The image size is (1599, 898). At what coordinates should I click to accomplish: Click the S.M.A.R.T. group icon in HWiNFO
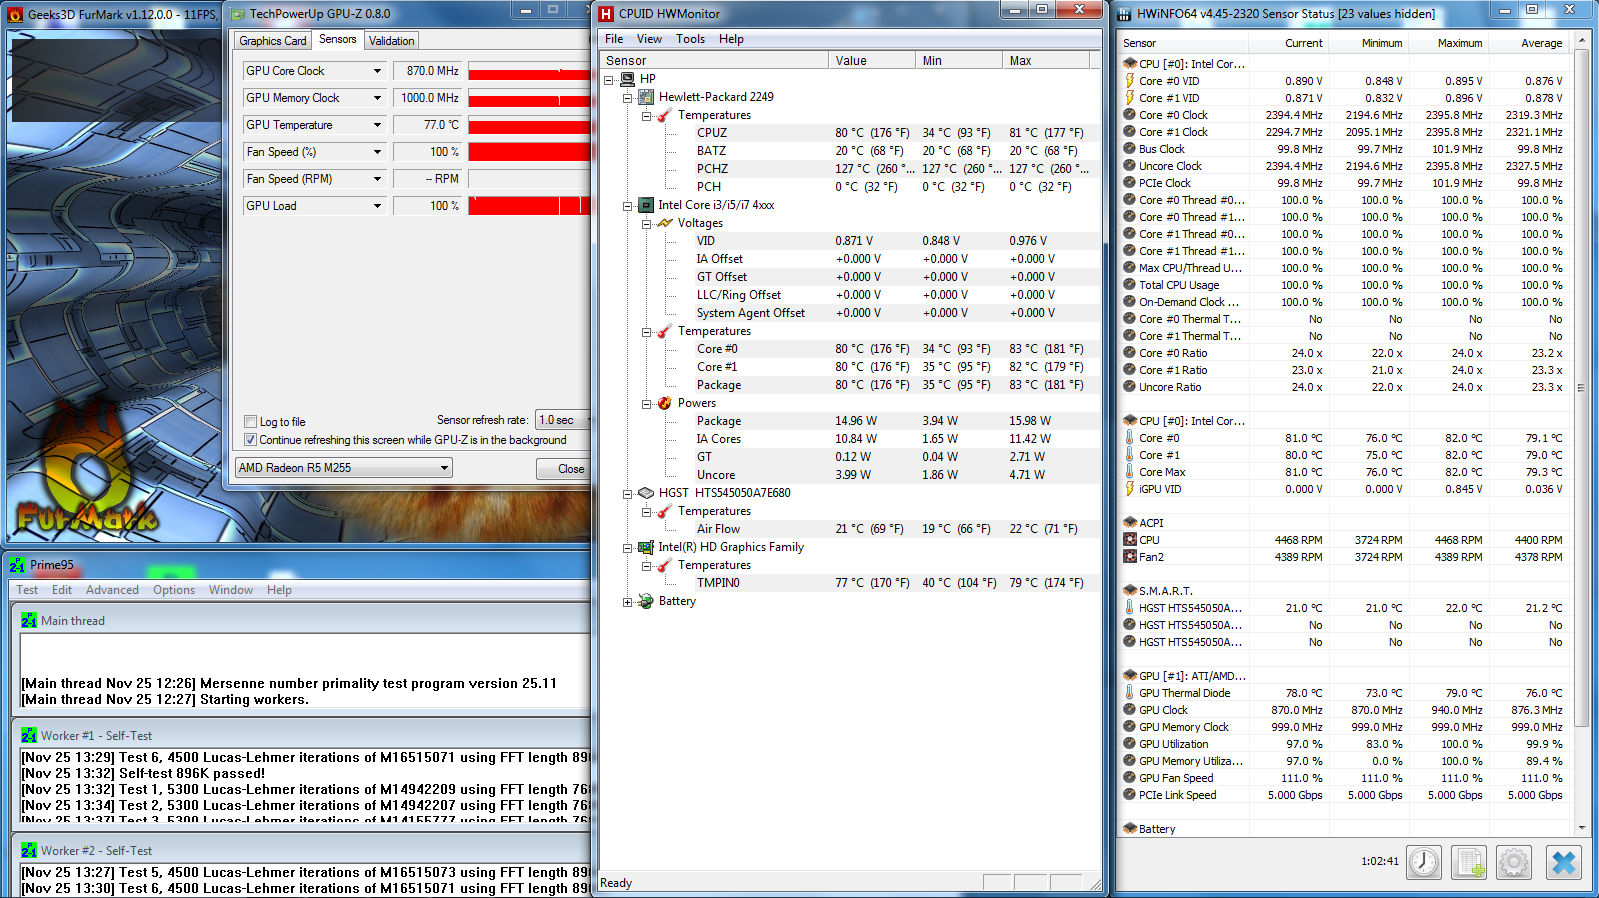1130,591
